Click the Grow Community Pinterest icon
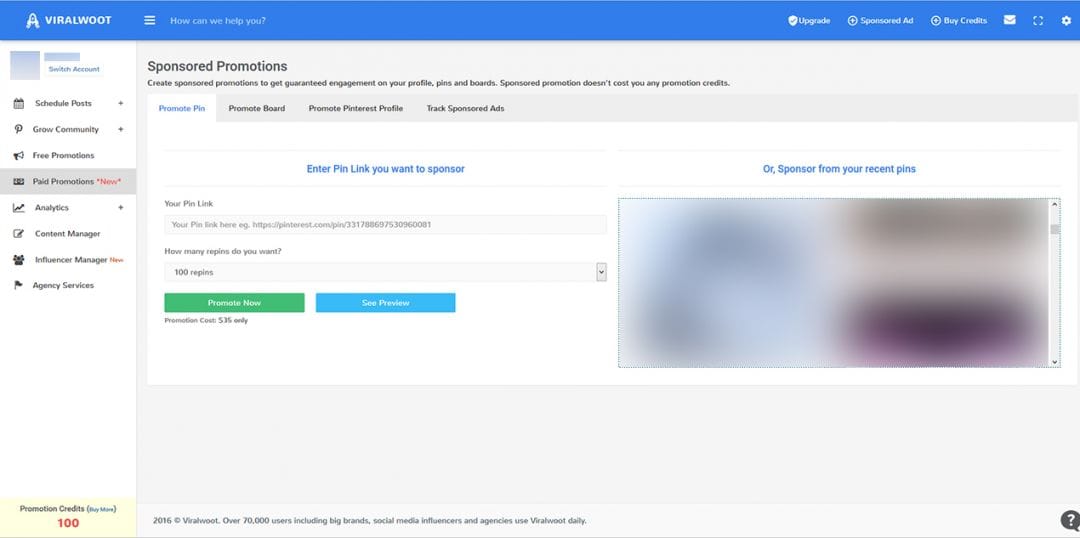The width and height of the screenshot is (1080, 538). [x=19, y=129]
